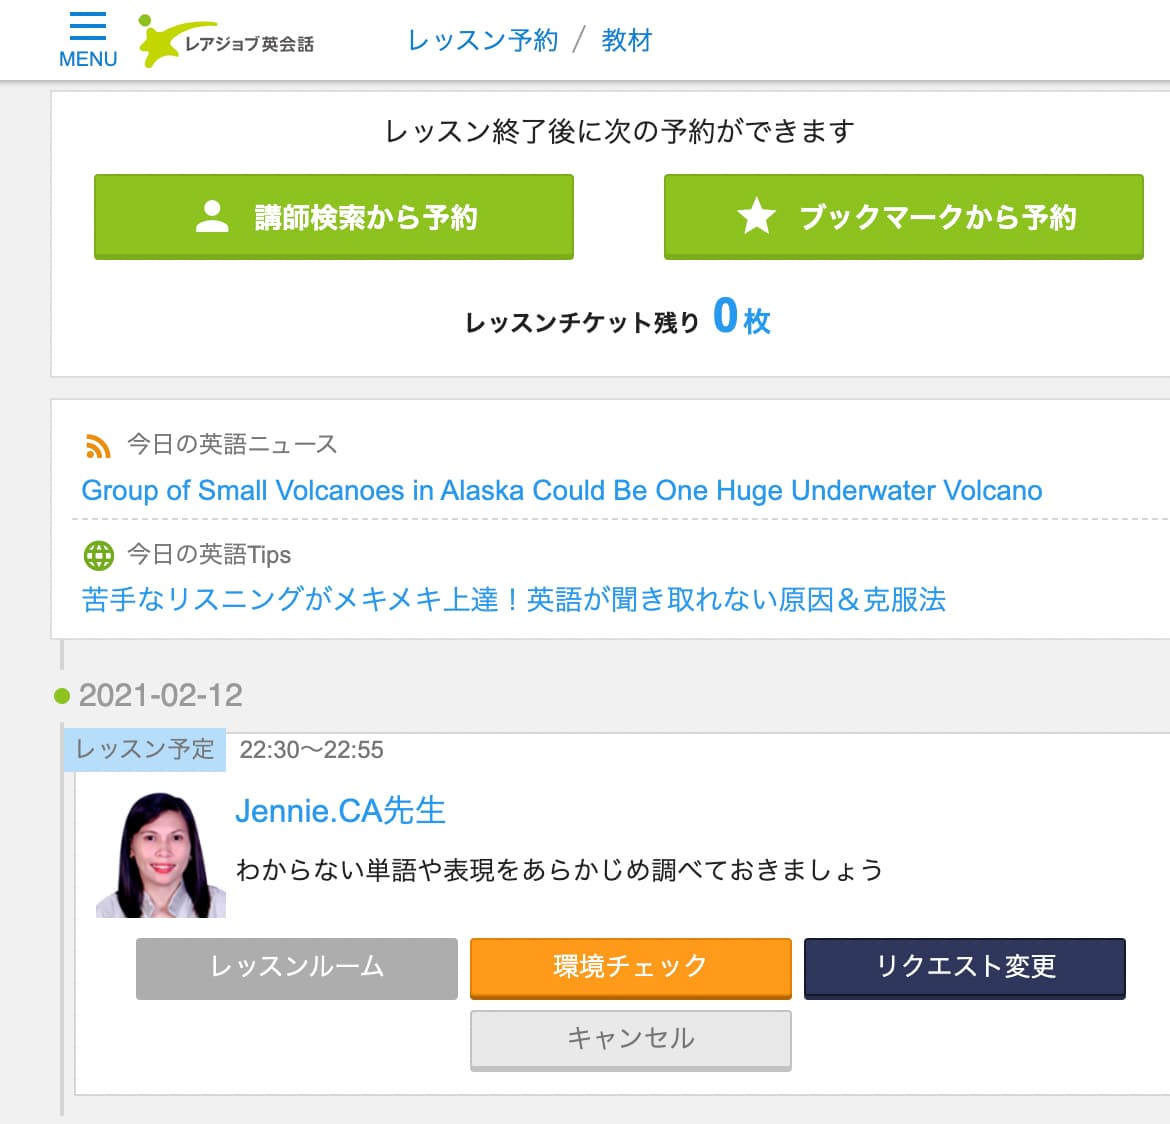Open 講師検索から予約 booking page
Viewport: 1170px width, 1124px height.
334,217
